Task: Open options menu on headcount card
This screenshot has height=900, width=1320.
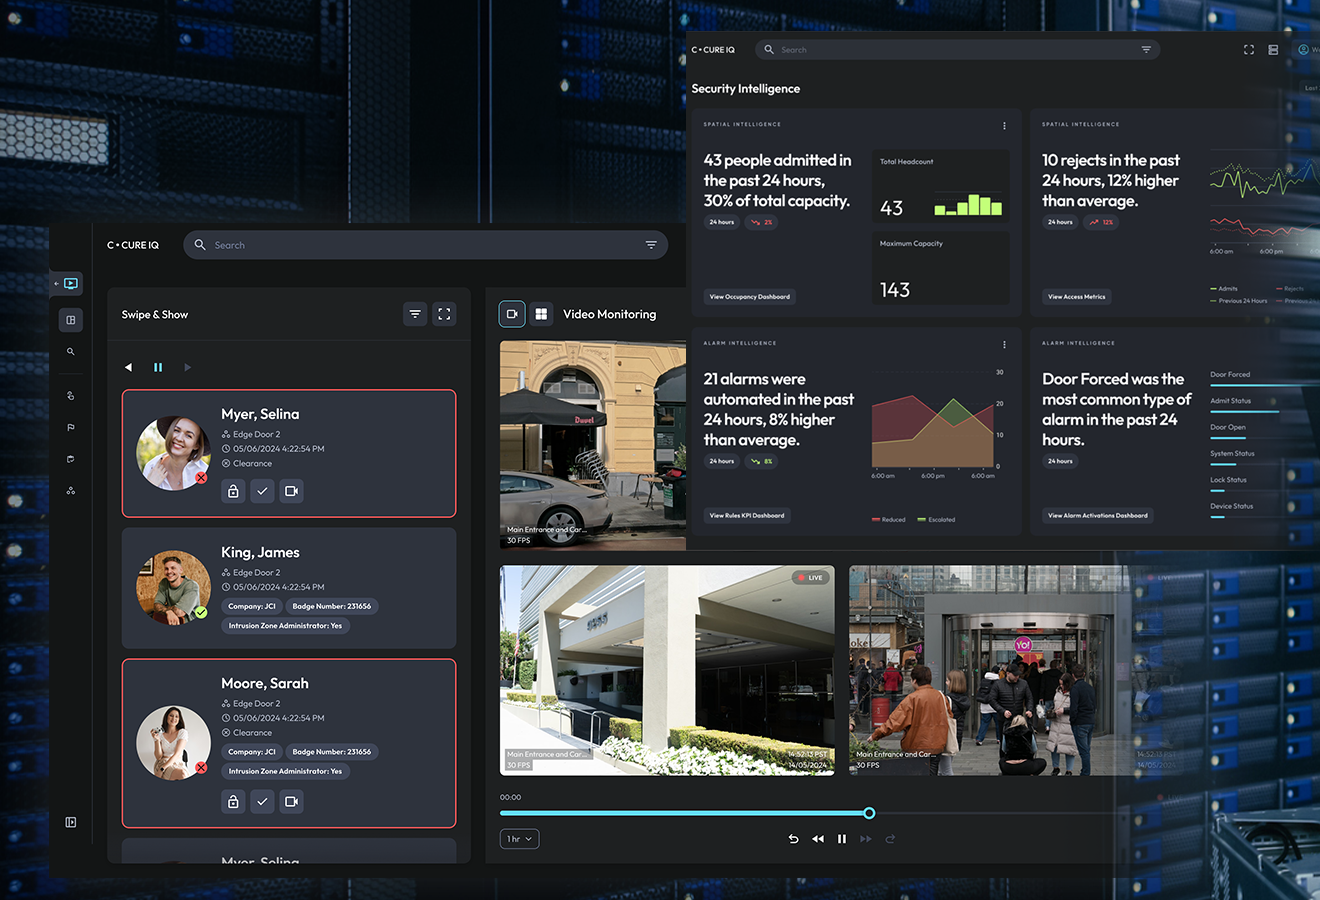Action: (x=1004, y=126)
